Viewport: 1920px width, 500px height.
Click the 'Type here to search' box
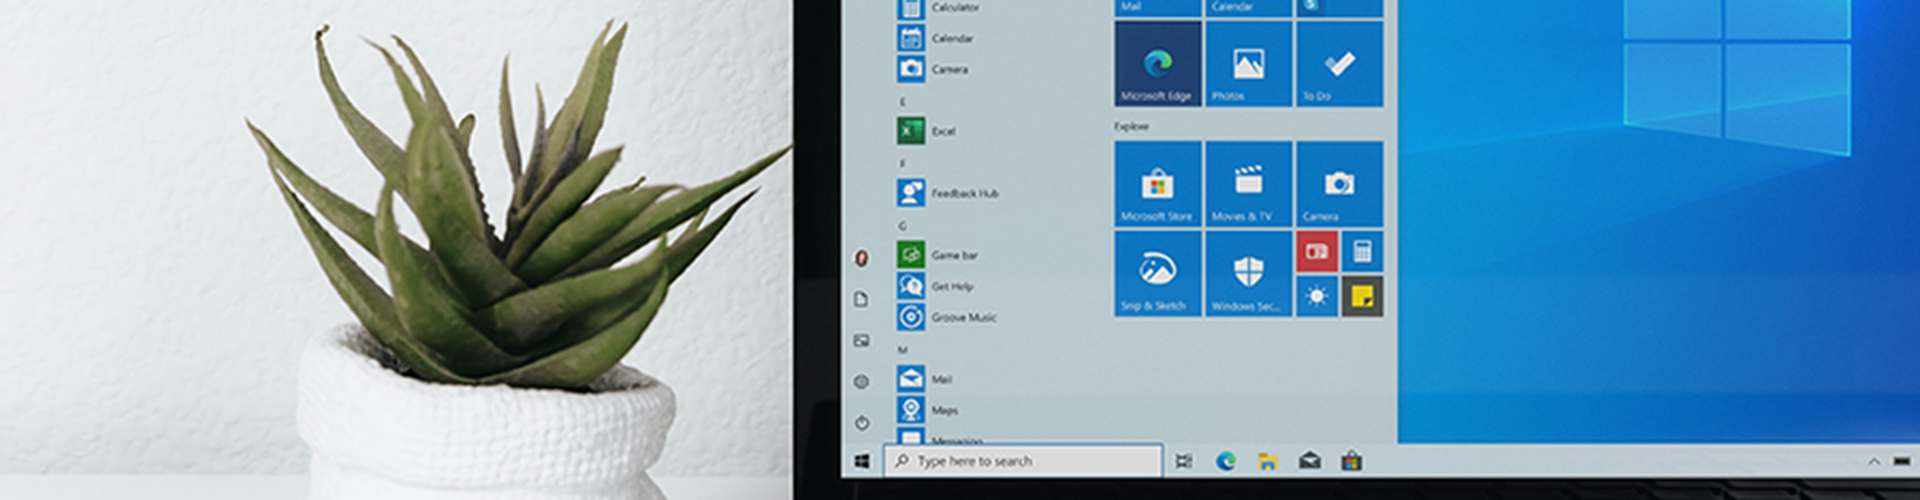pos(1023,461)
